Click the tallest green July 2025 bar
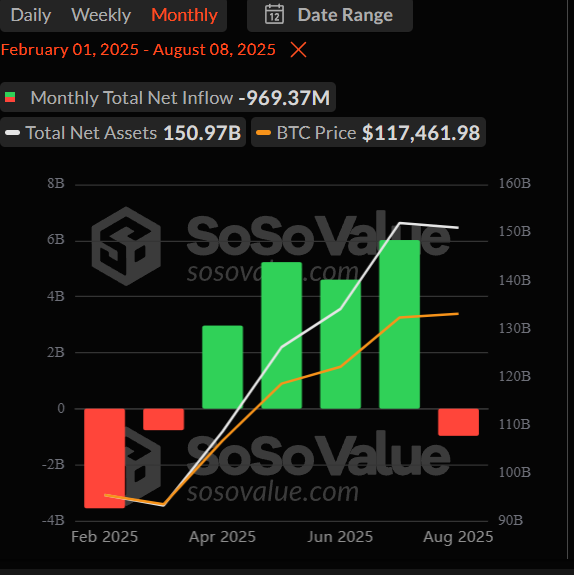The height and width of the screenshot is (575, 574). coord(399,324)
